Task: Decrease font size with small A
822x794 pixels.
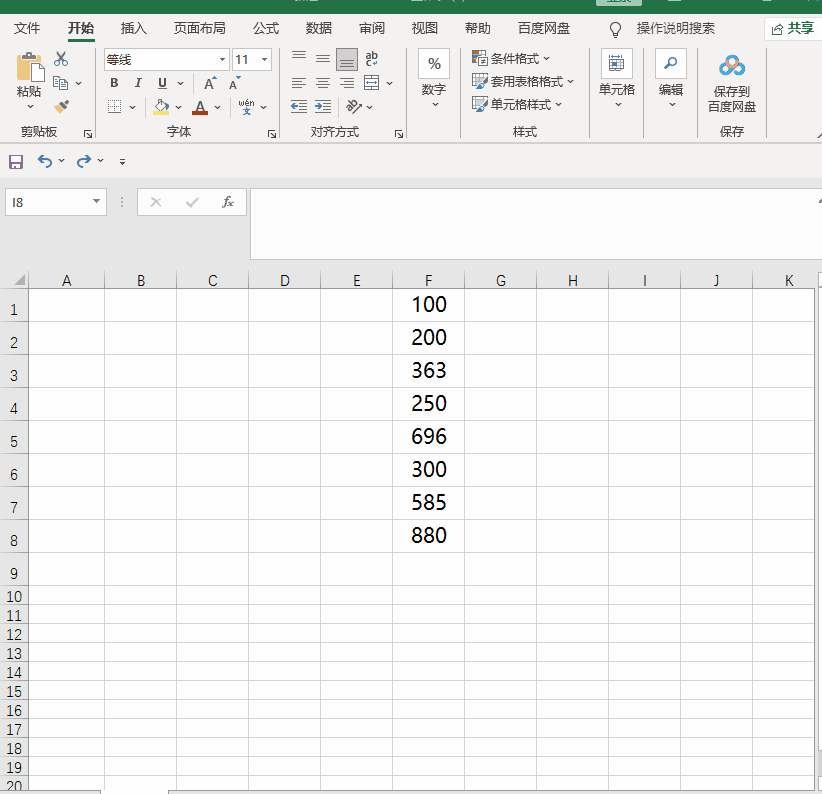Action: click(x=234, y=83)
